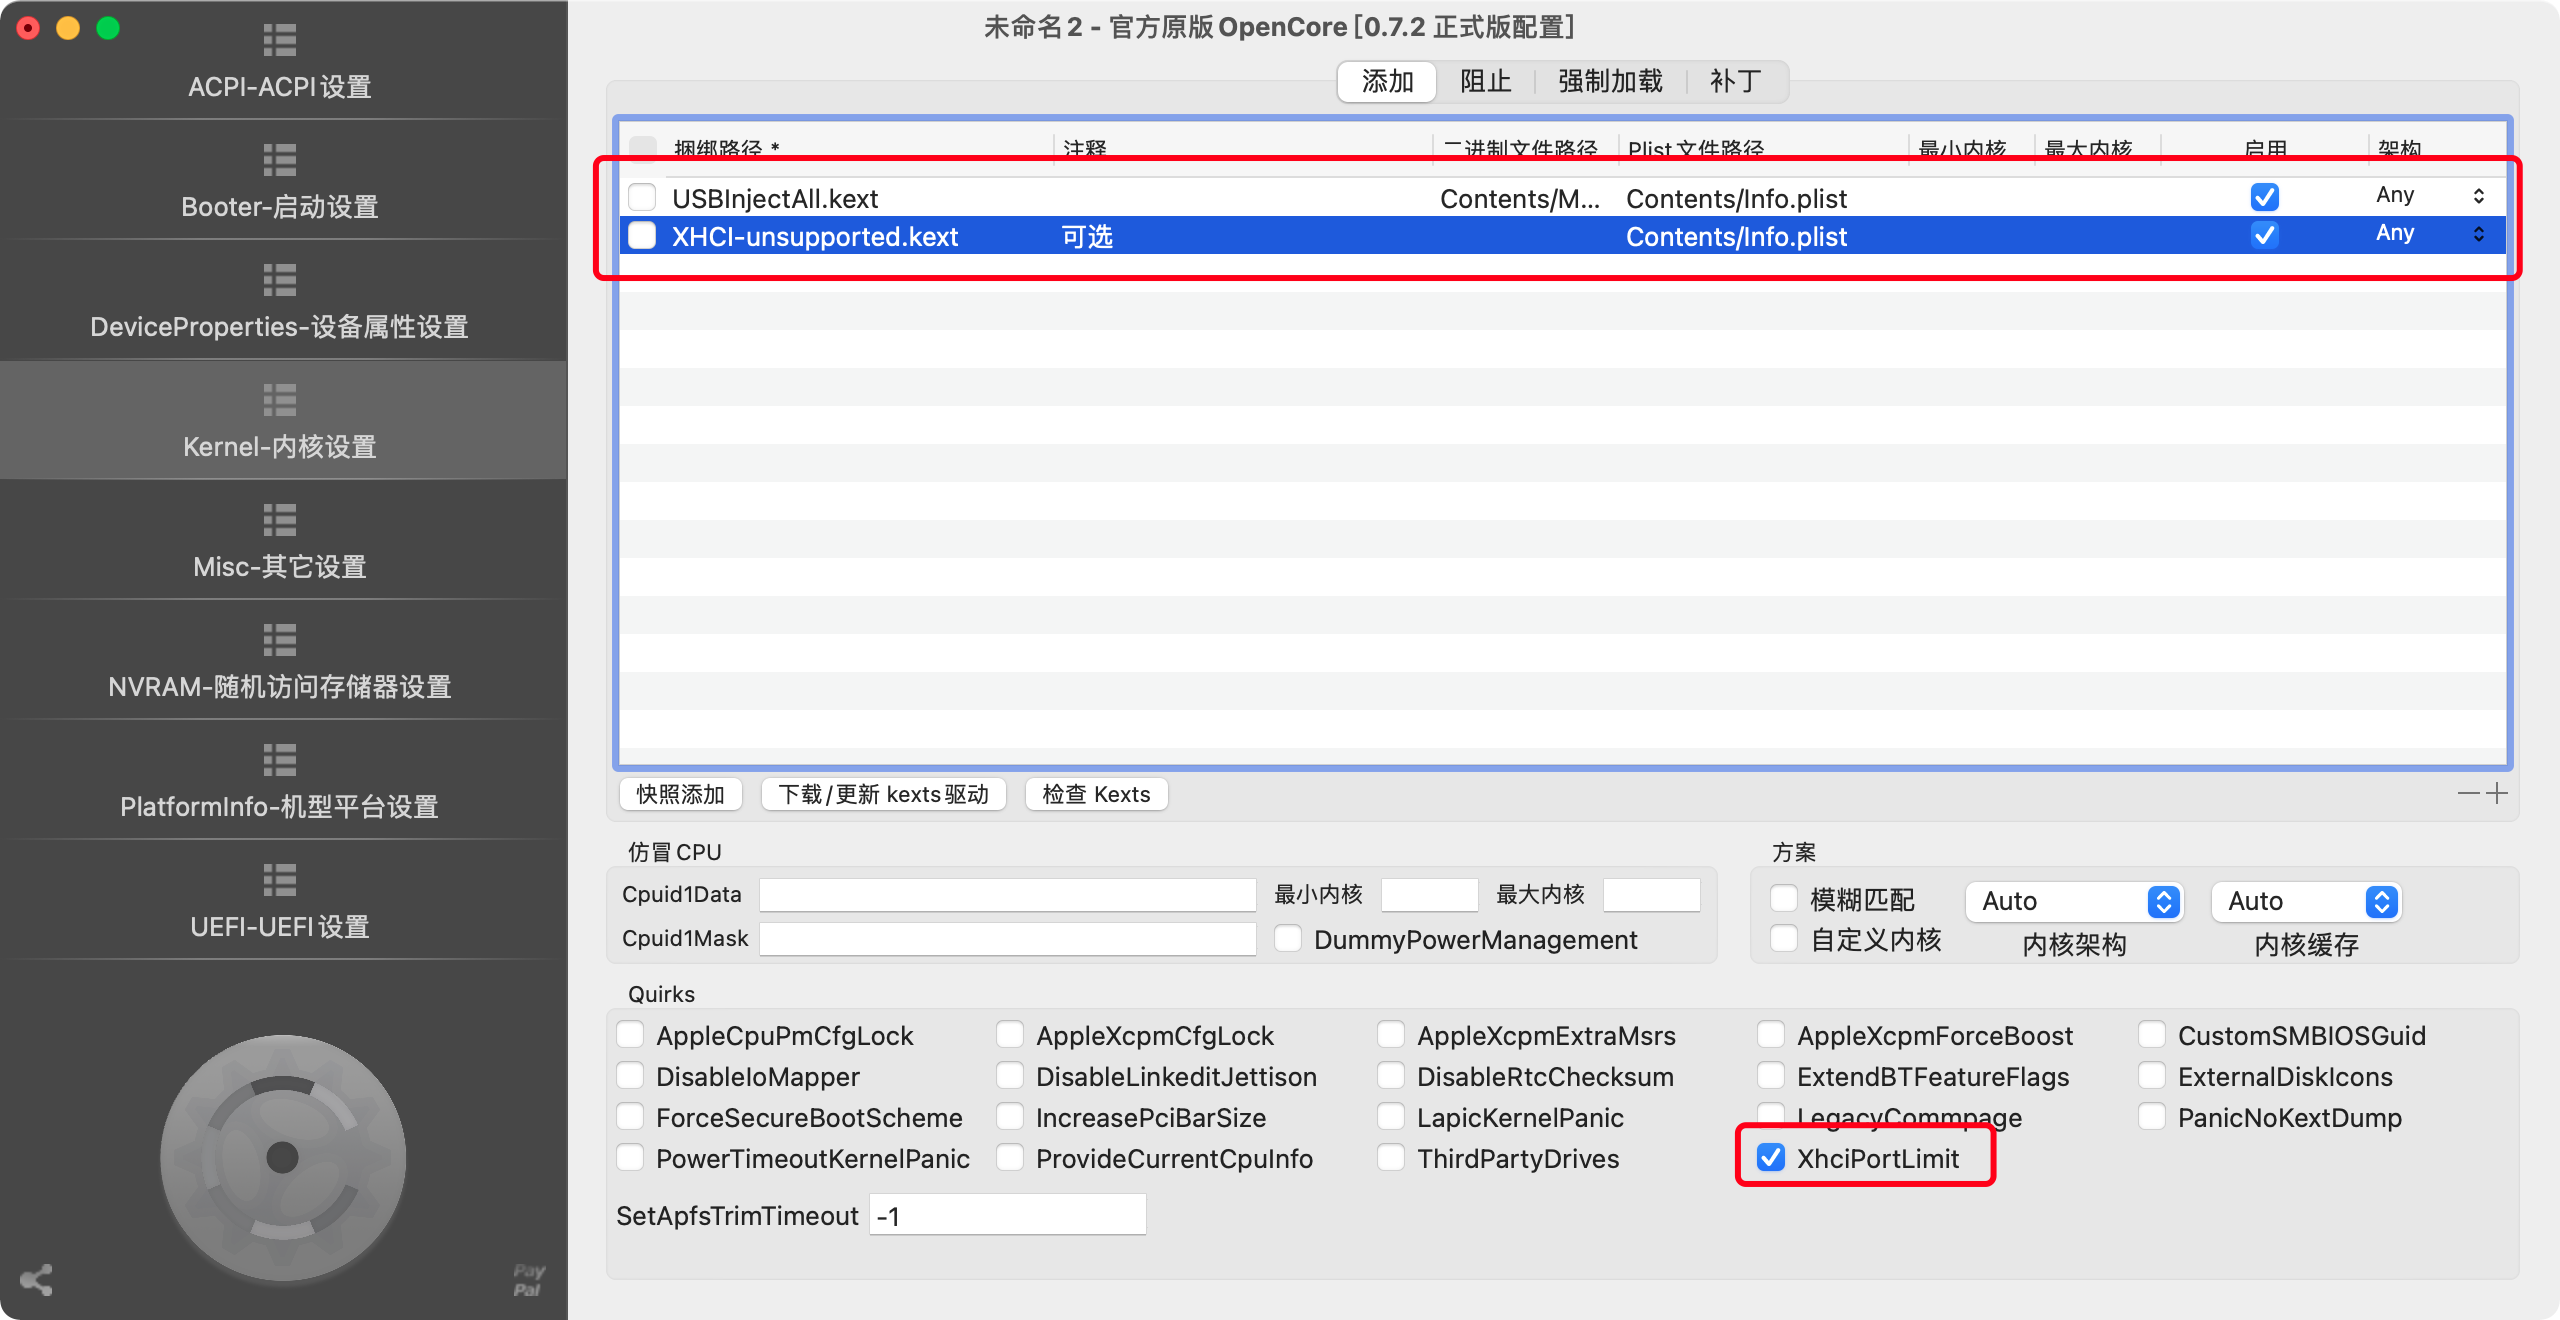Viewport: 2560px width, 1320px height.
Task: Click the Misc settings sidebar icon
Action: [x=279, y=520]
